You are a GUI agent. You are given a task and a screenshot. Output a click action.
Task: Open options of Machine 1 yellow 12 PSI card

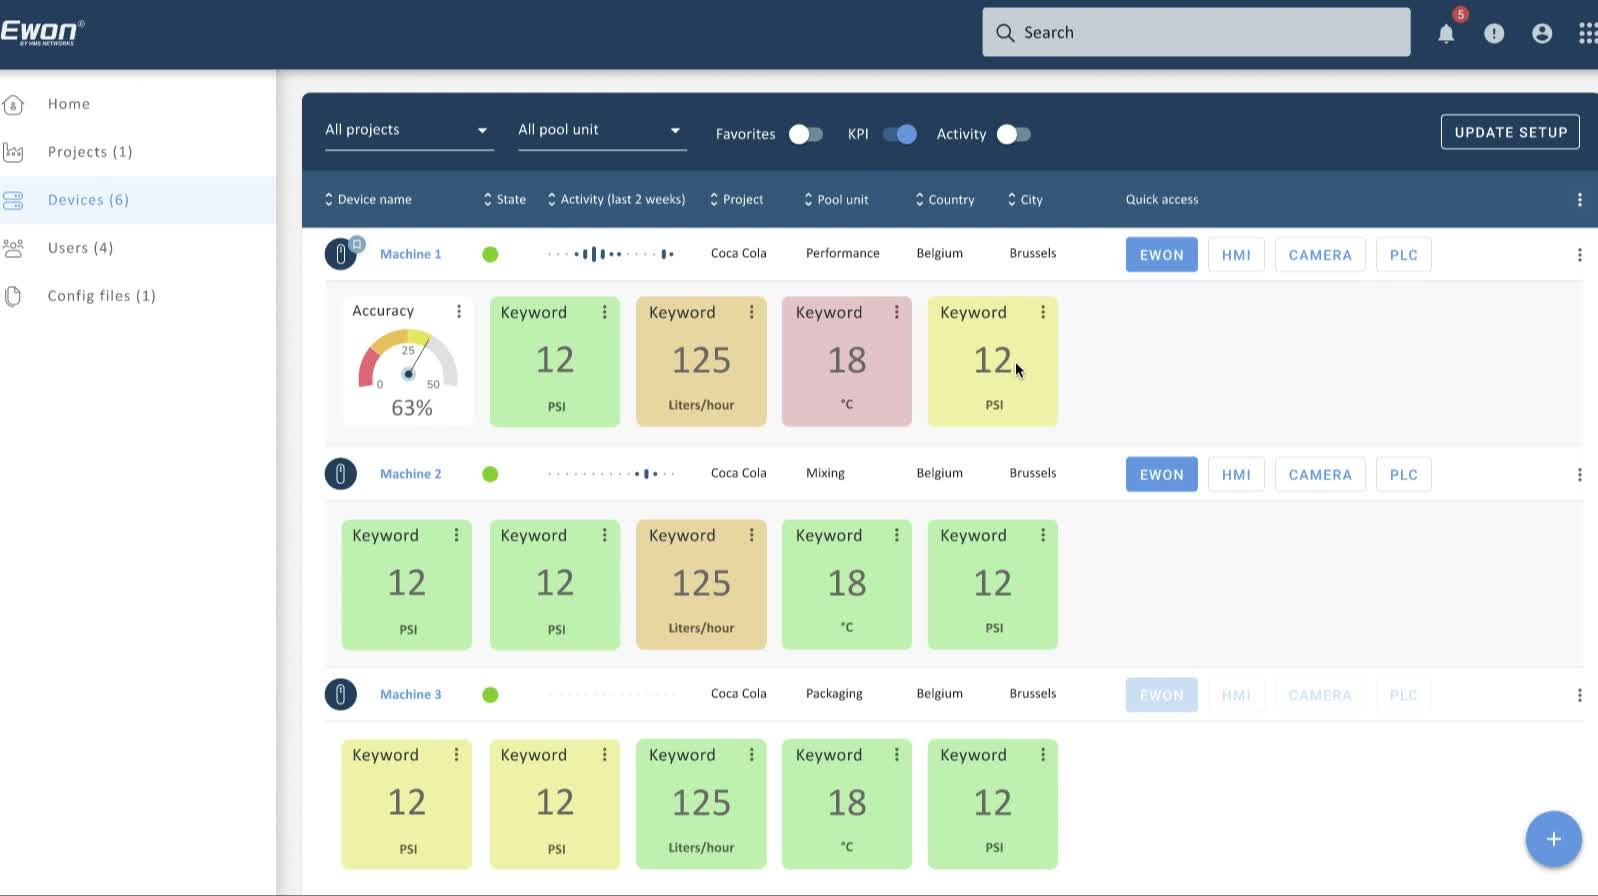click(x=1043, y=312)
